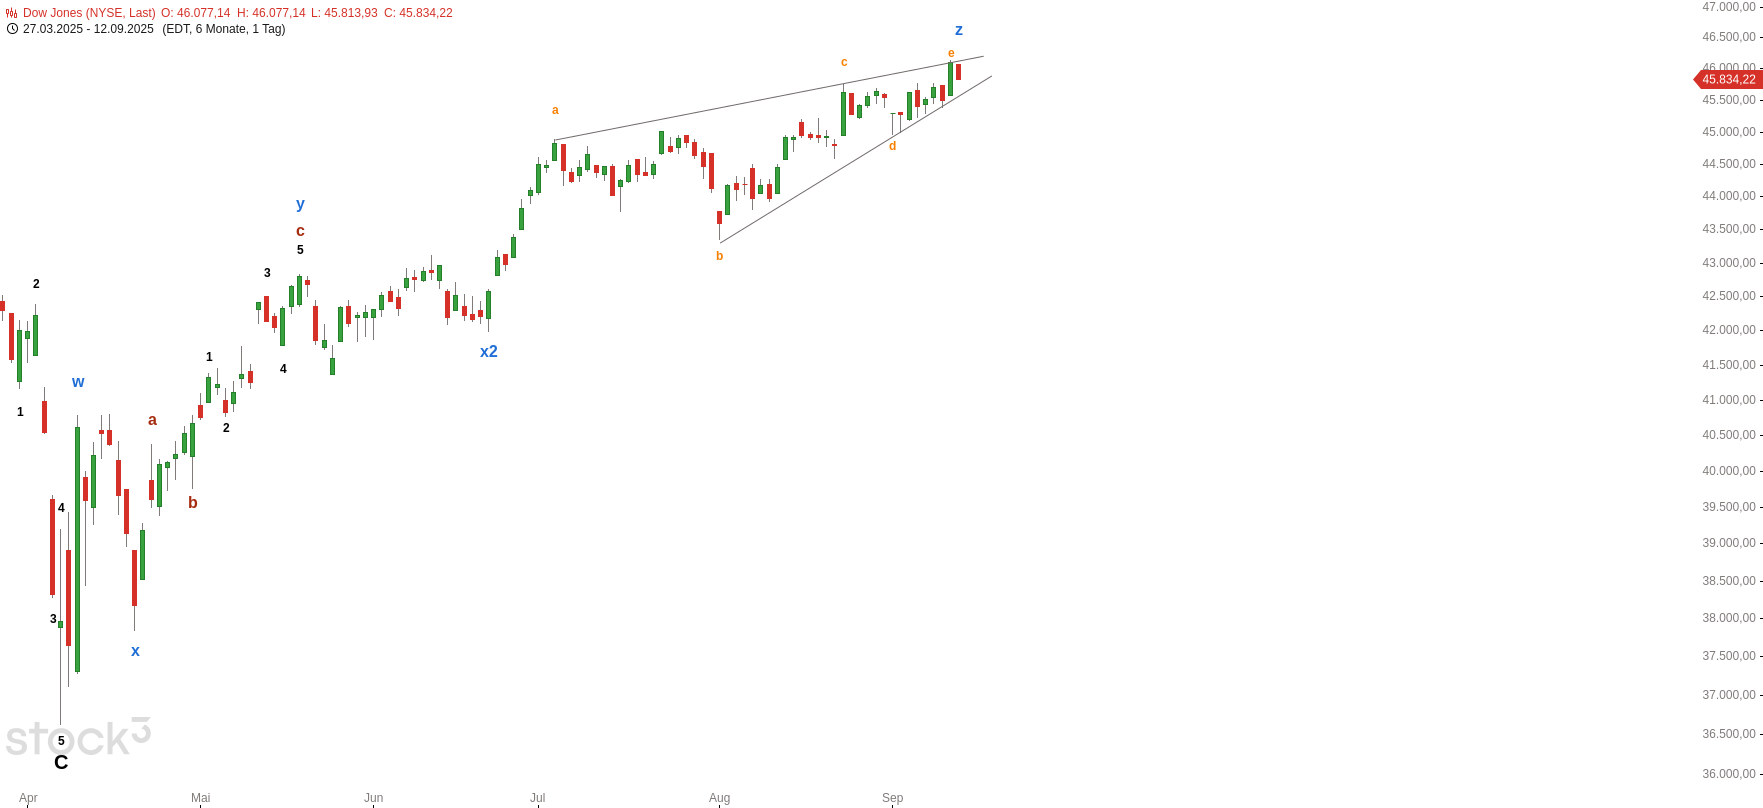Click the orange e label at chart top
This screenshot has width=1763, height=808.
point(951,53)
